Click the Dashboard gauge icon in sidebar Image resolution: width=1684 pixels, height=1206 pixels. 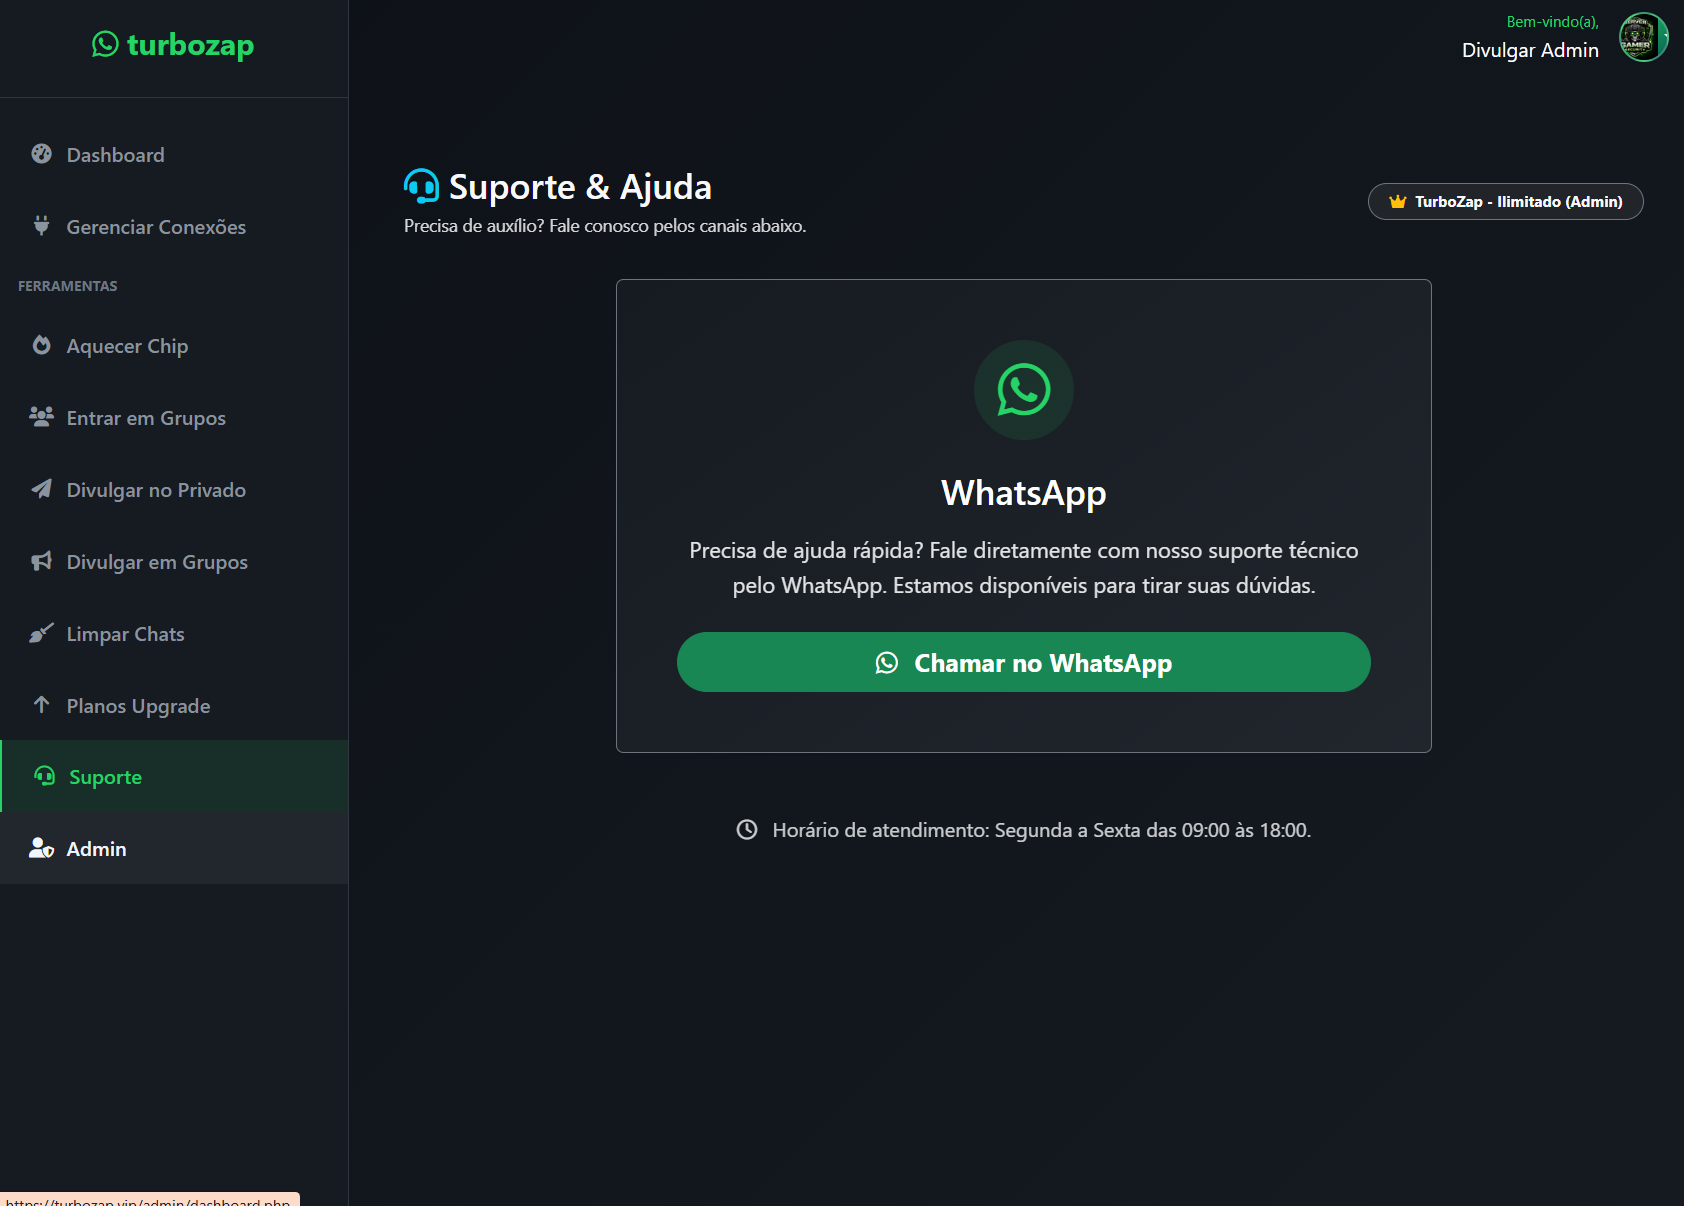pyautogui.click(x=41, y=154)
